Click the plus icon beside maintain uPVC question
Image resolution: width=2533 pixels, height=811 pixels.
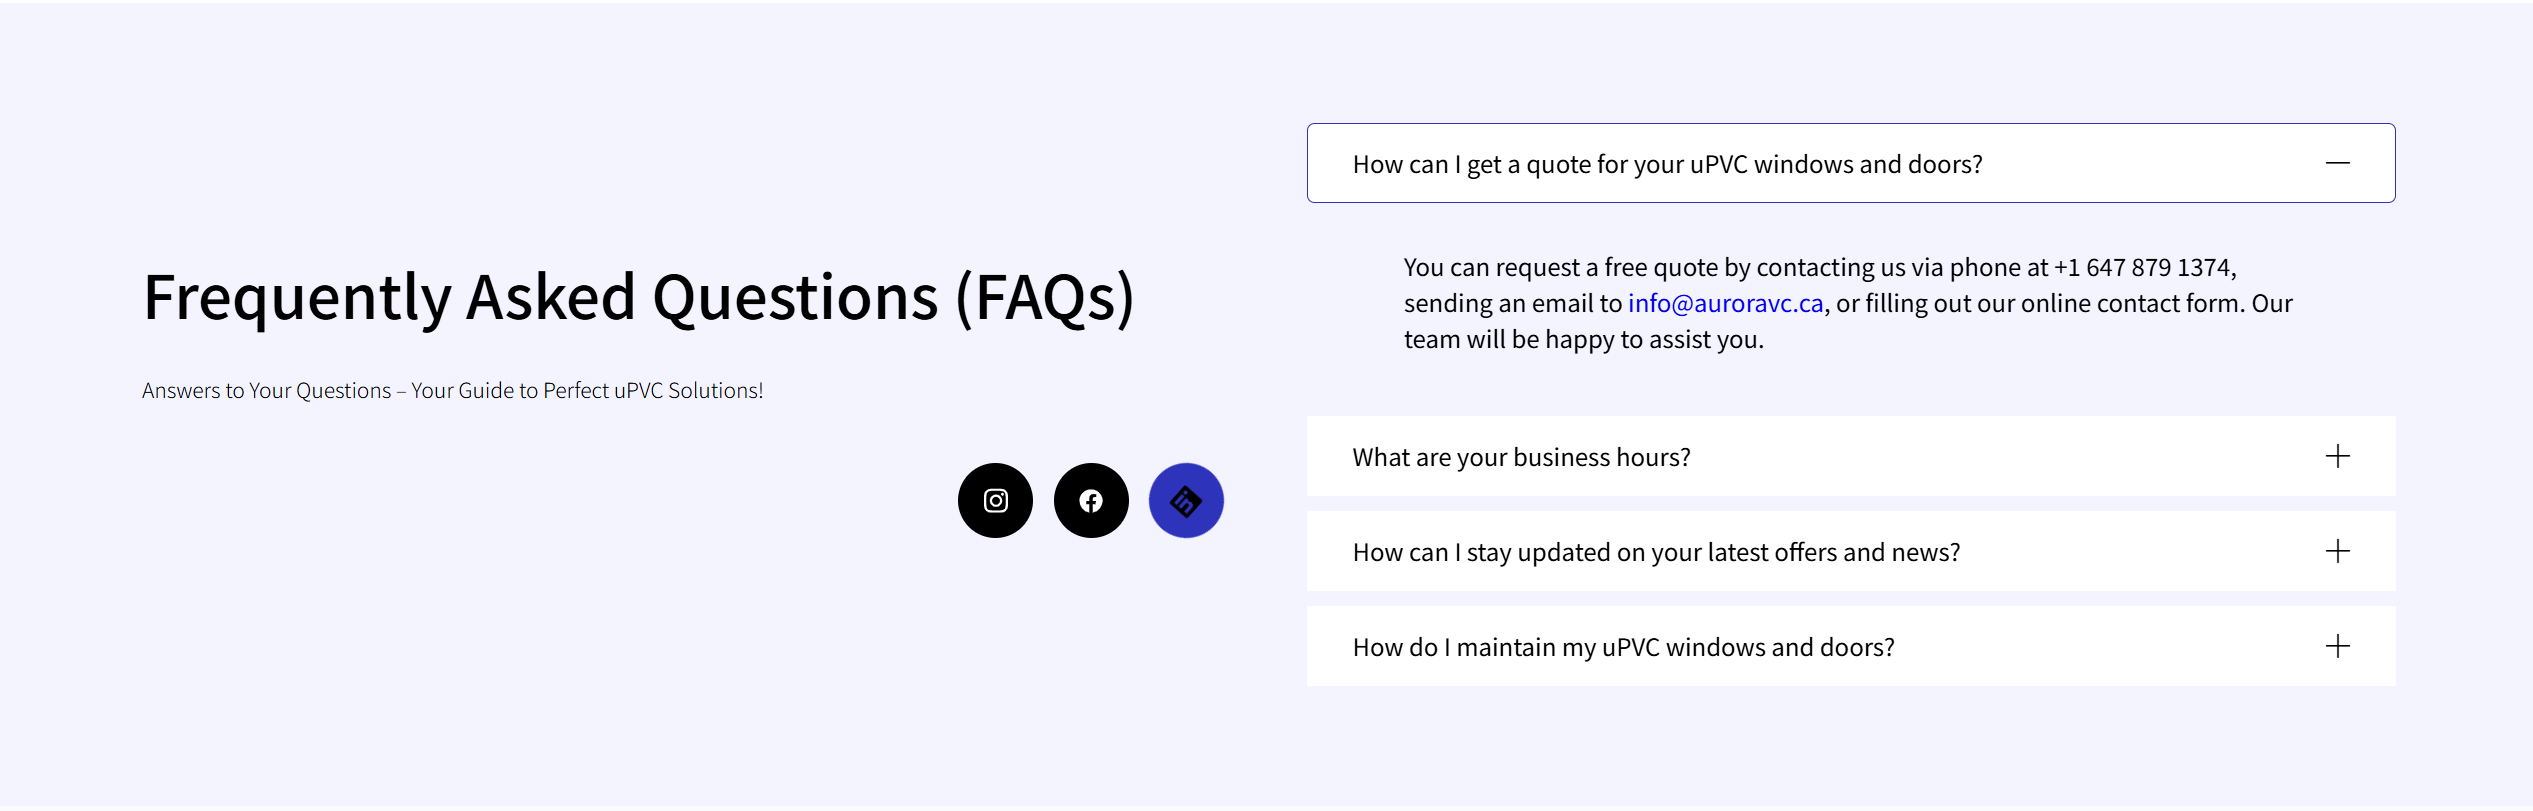click(x=2337, y=646)
